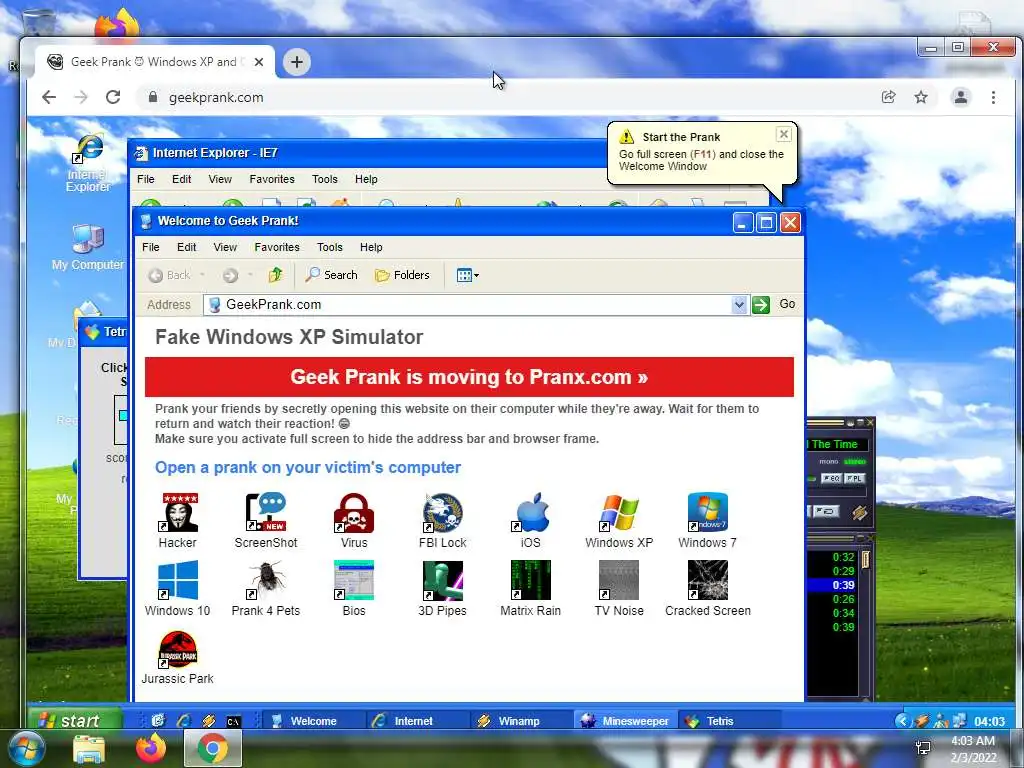Click the Chrome share page icon
Image resolution: width=1024 pixels, height=768 pixels.
(x=888, y=97)
